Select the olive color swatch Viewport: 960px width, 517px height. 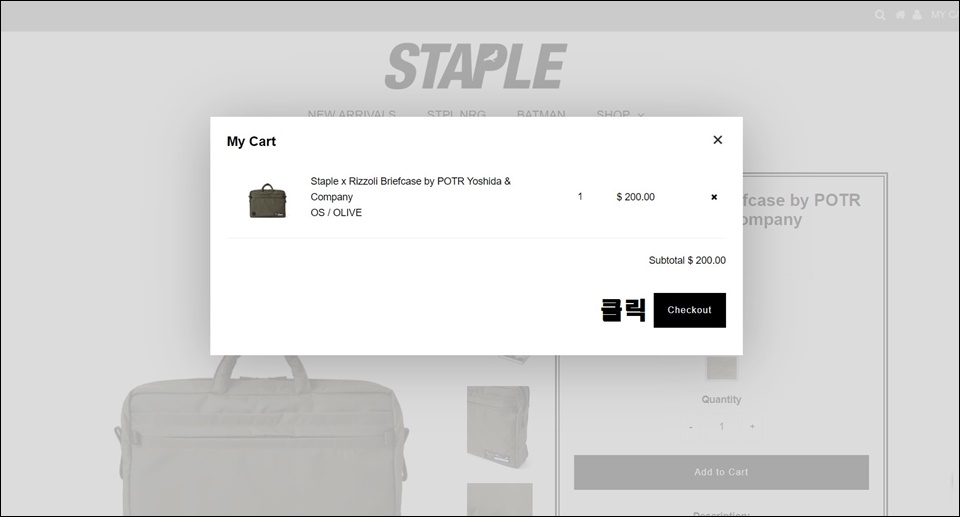(x=721, y=366)
